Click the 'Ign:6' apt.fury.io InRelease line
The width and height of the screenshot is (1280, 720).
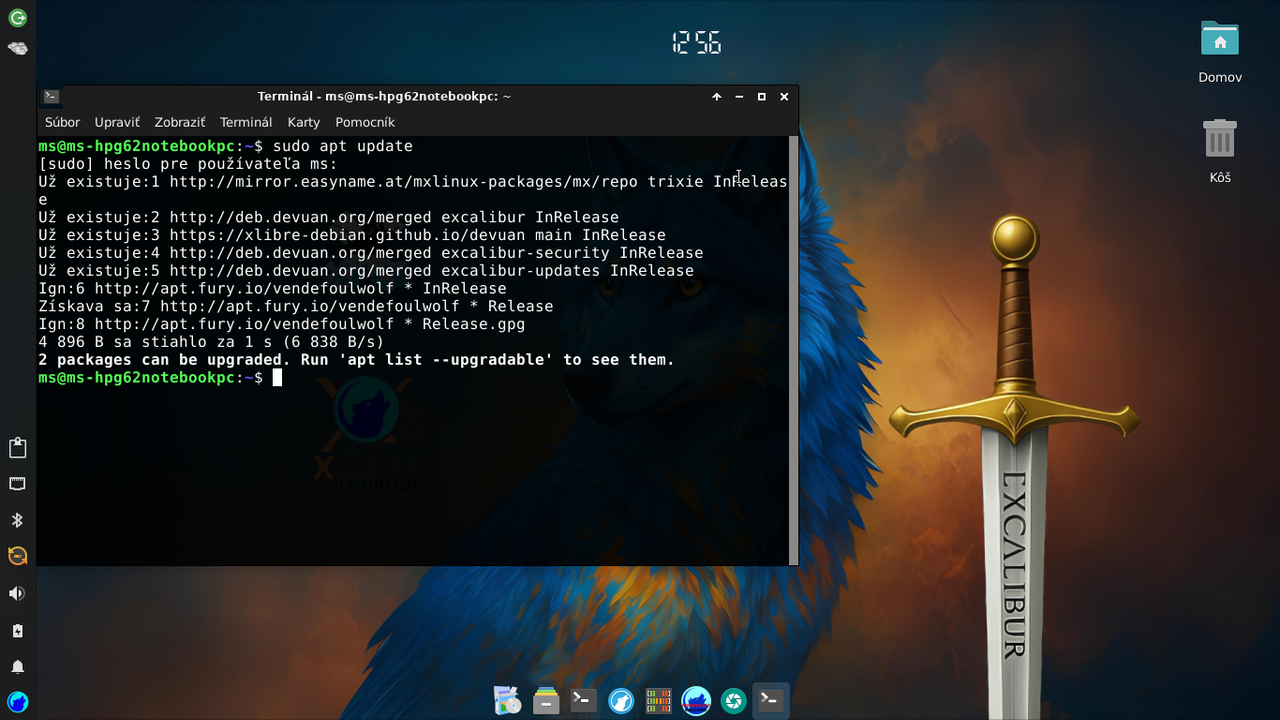pyautogui.click(x=273, y=289)
